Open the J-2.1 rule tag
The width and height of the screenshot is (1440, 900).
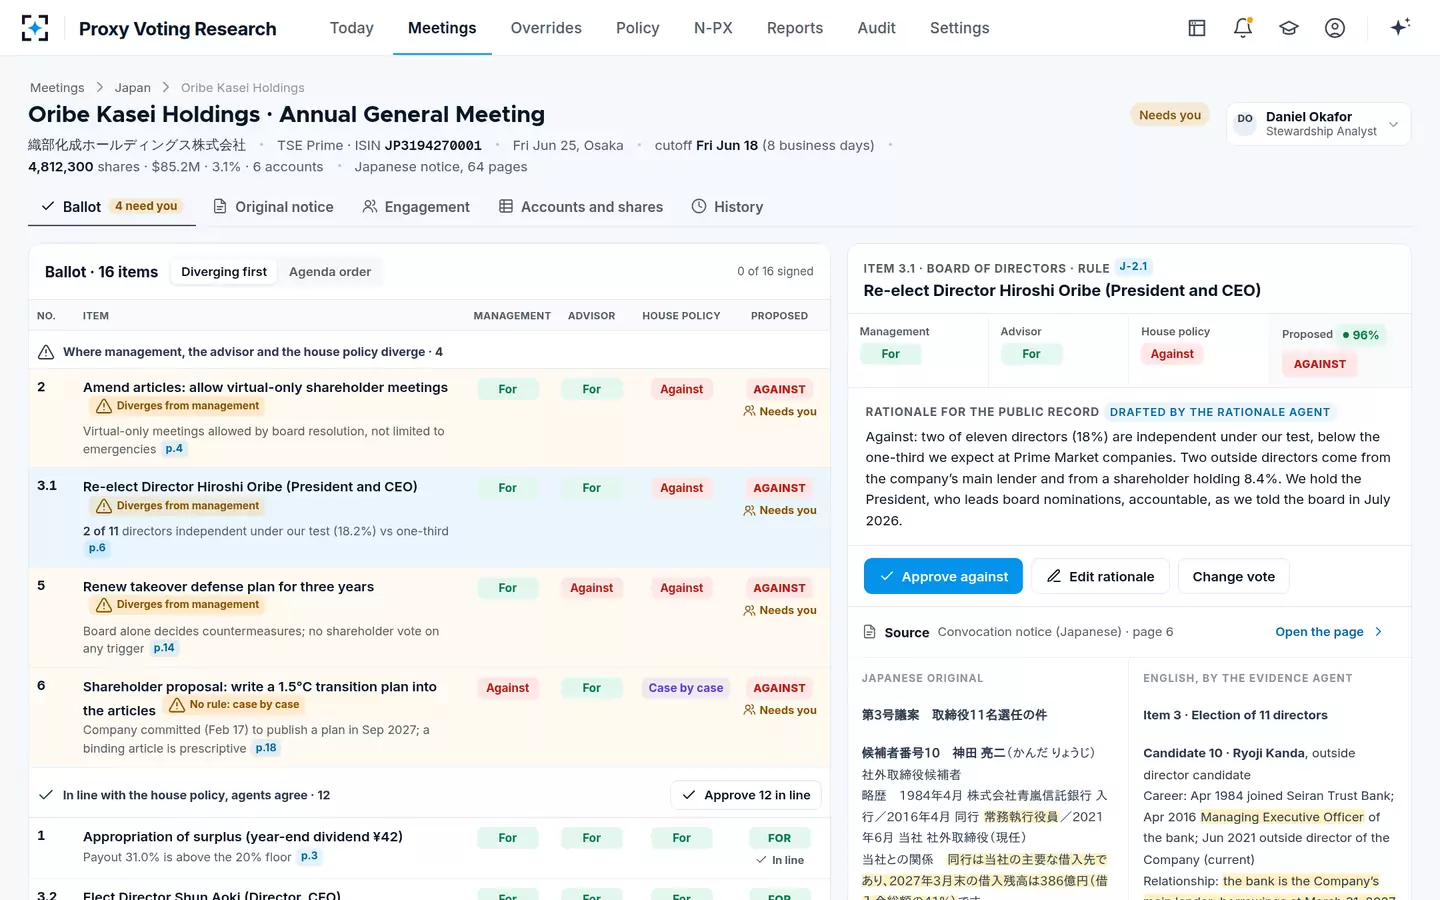1133,267
